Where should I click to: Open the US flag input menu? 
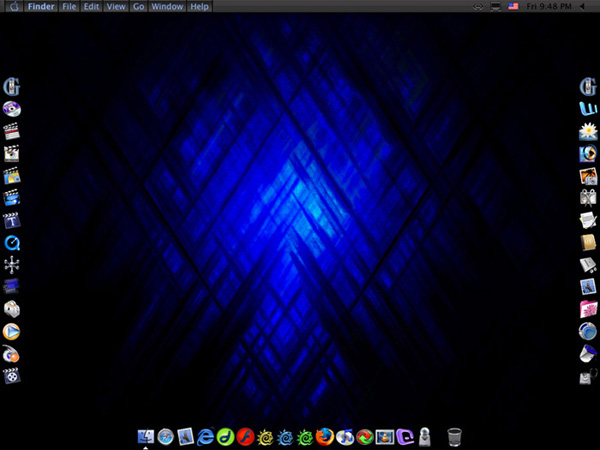pos(513,6)
